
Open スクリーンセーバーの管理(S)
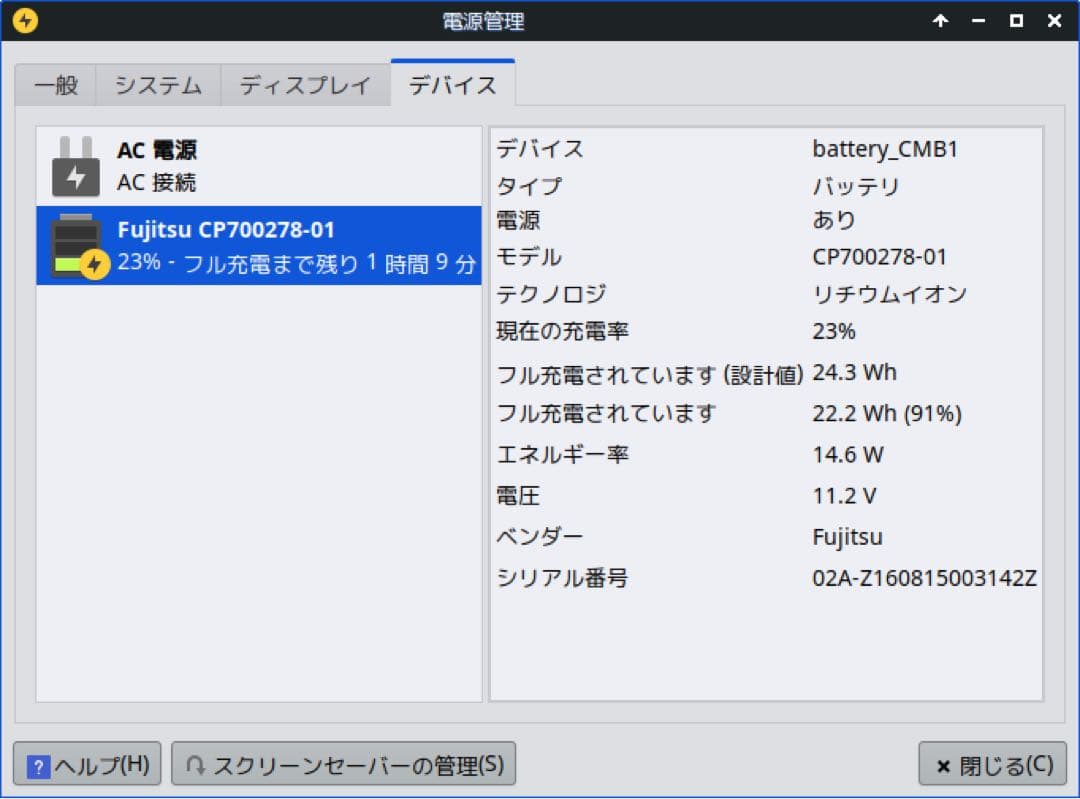pyautogui.click(x=343, y=763)
